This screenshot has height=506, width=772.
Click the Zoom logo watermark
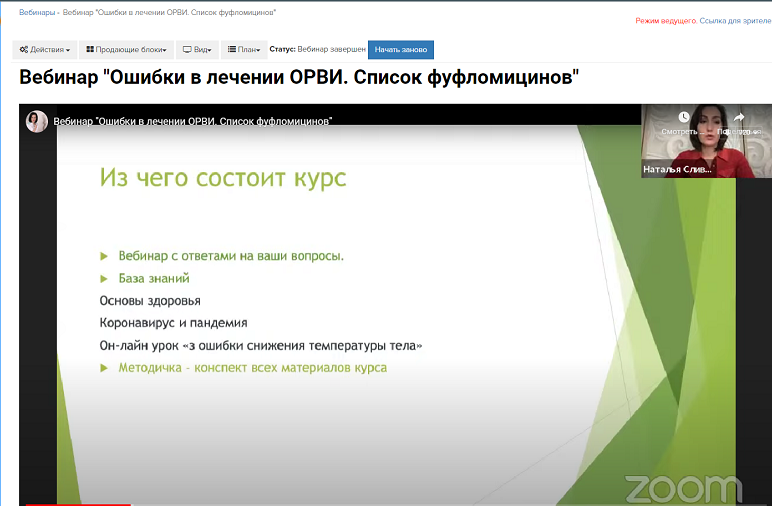pos(684,488)
